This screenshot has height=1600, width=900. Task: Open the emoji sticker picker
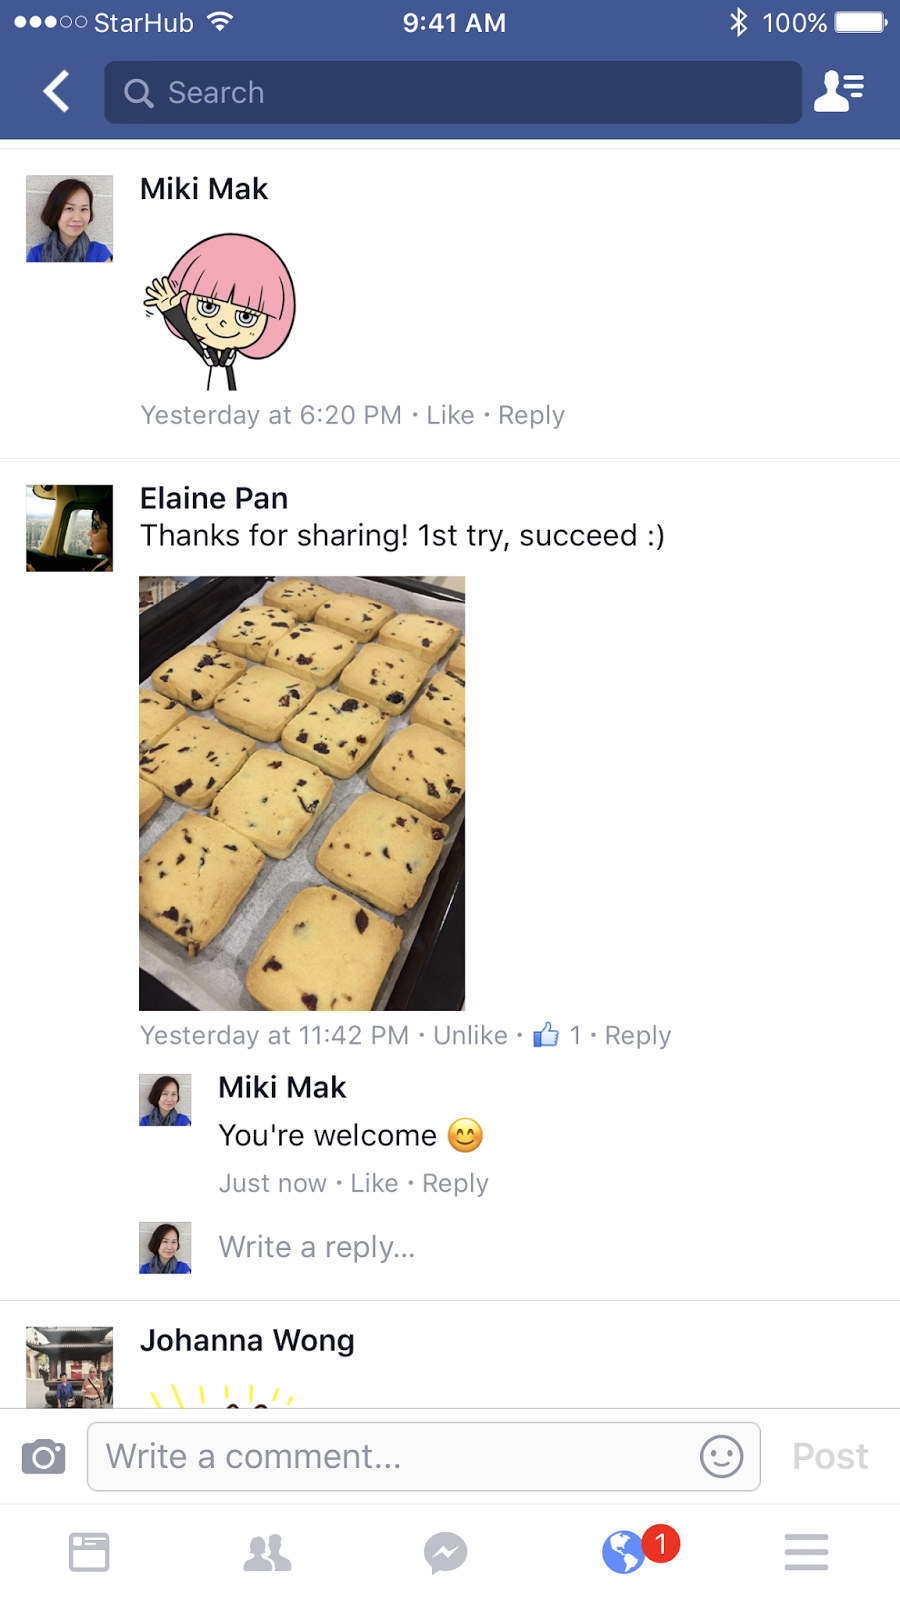(x=721, y=1457)
